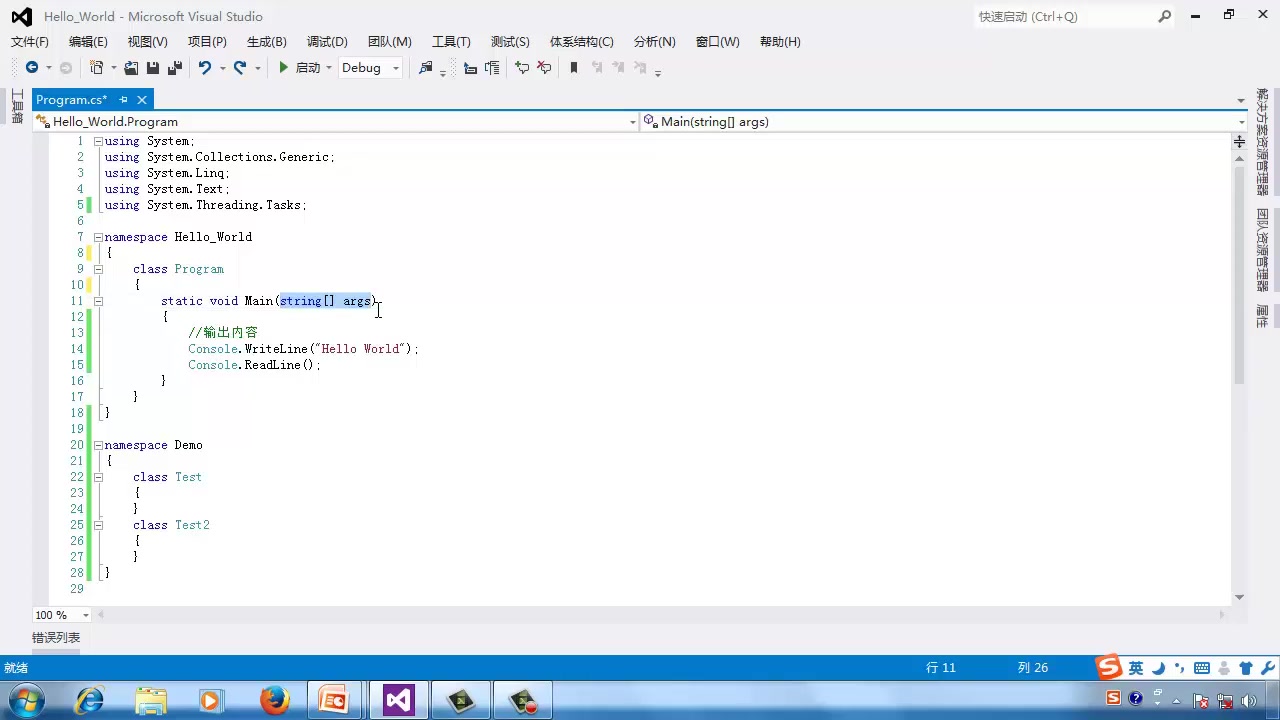Click the Find in Files toolbar icon
This screenshot has width=1280, height=720.
click(x=426, y=68)
